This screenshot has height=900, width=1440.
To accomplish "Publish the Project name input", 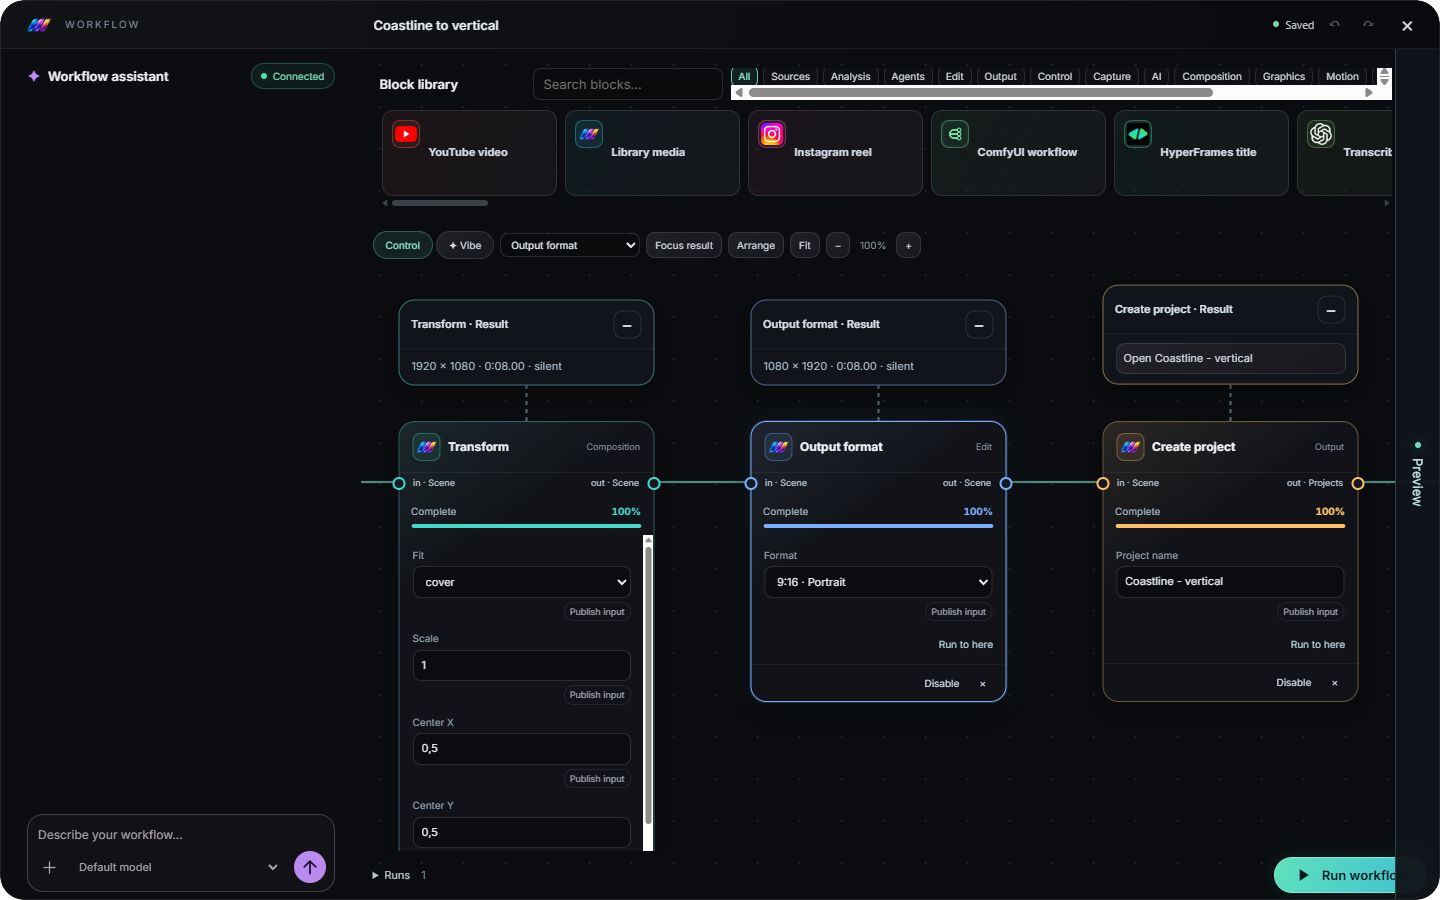I will tap(1310, 612).
